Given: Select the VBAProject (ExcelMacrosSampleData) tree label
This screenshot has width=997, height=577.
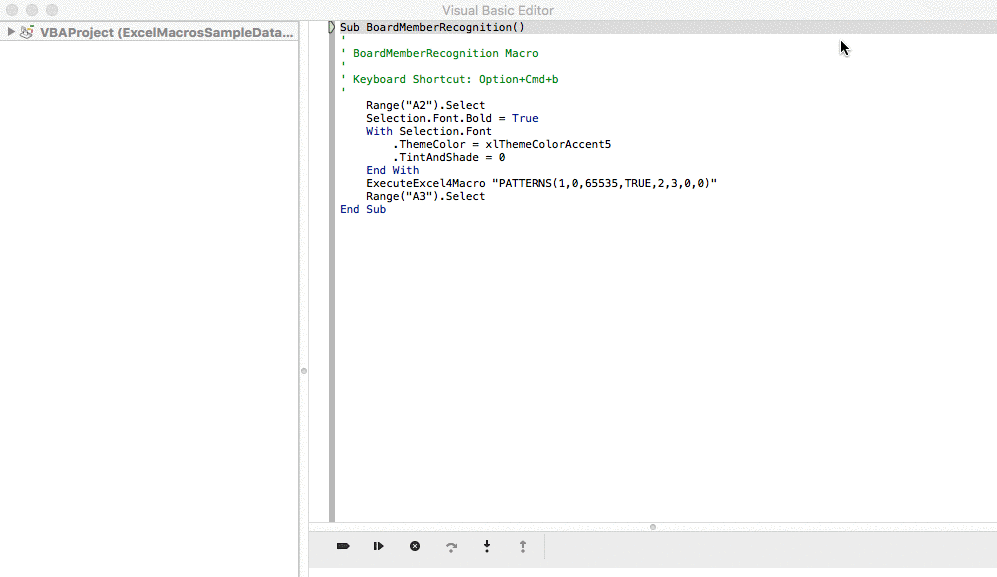Looking at the screenshot, I should click(x=166, y=32).
